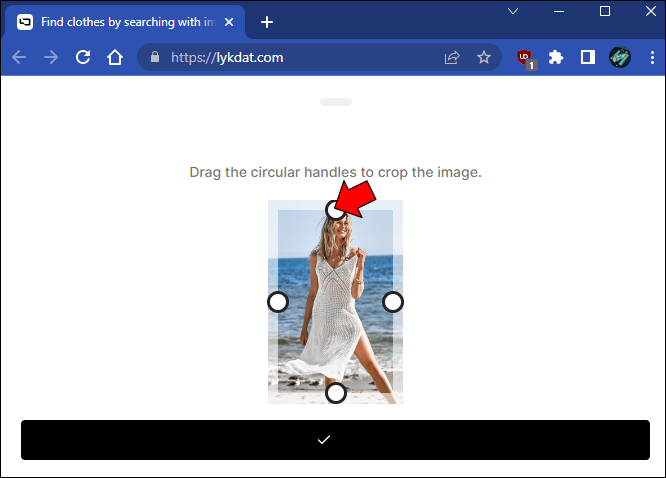666x478 pixels.
Task: Open the uBlock Origin extension
Action: point(527,59)
